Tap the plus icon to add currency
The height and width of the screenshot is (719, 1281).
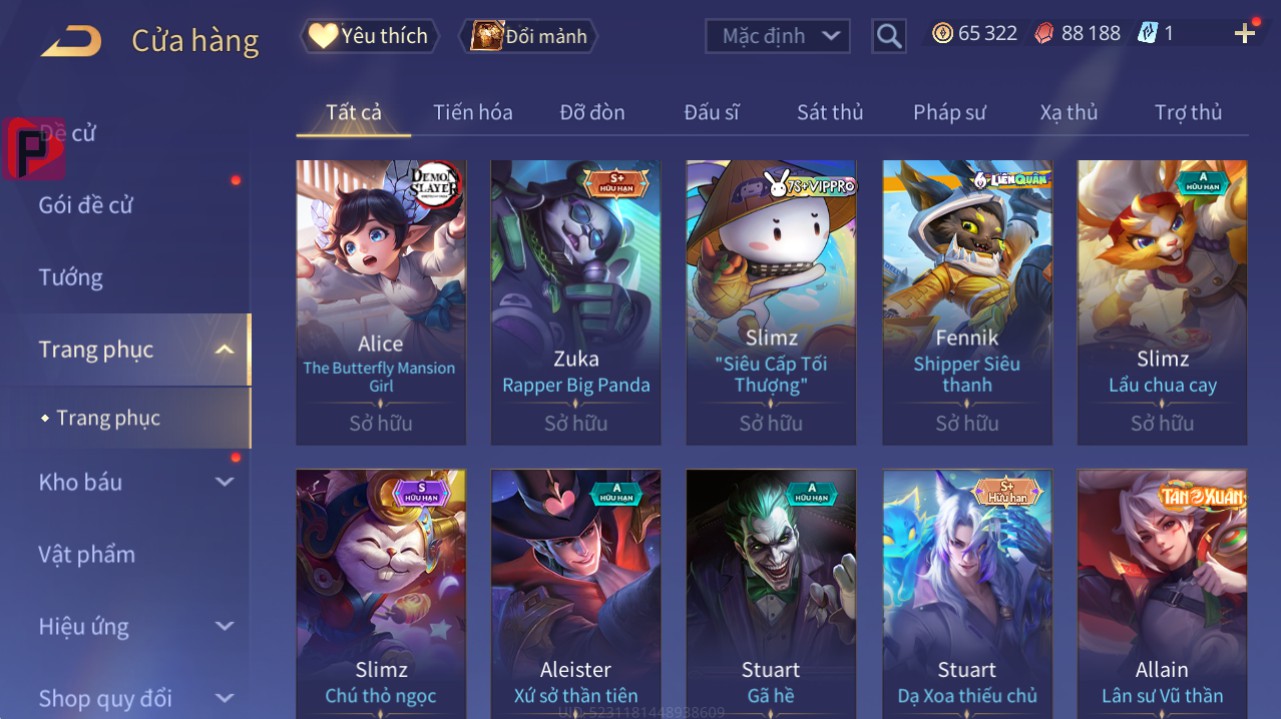click(x=1245, y=34)
